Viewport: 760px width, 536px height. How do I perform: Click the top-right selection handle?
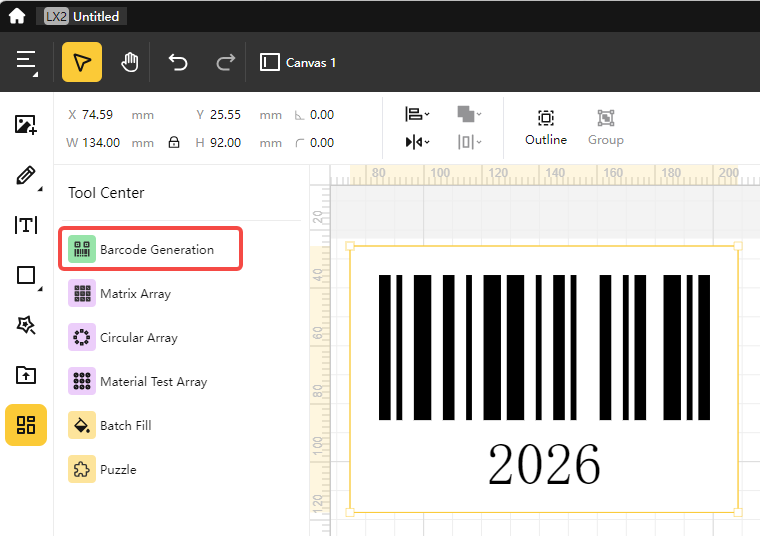(738, 246)
